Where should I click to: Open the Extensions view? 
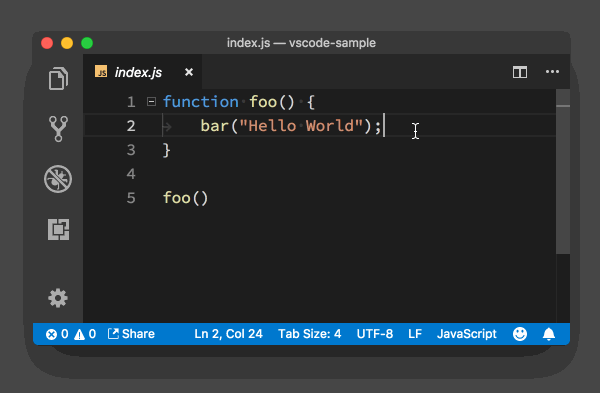pyautogui.click(x=59, y=229)
